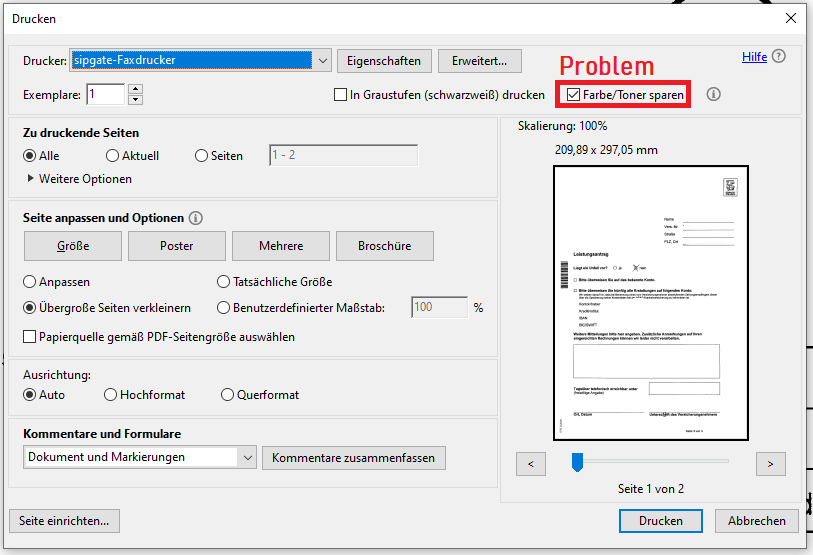Check Papierquelle gemäß PDF-Seitengröße auswählen
The width and height of the screenshot is (813, 555).
[30, 337]
